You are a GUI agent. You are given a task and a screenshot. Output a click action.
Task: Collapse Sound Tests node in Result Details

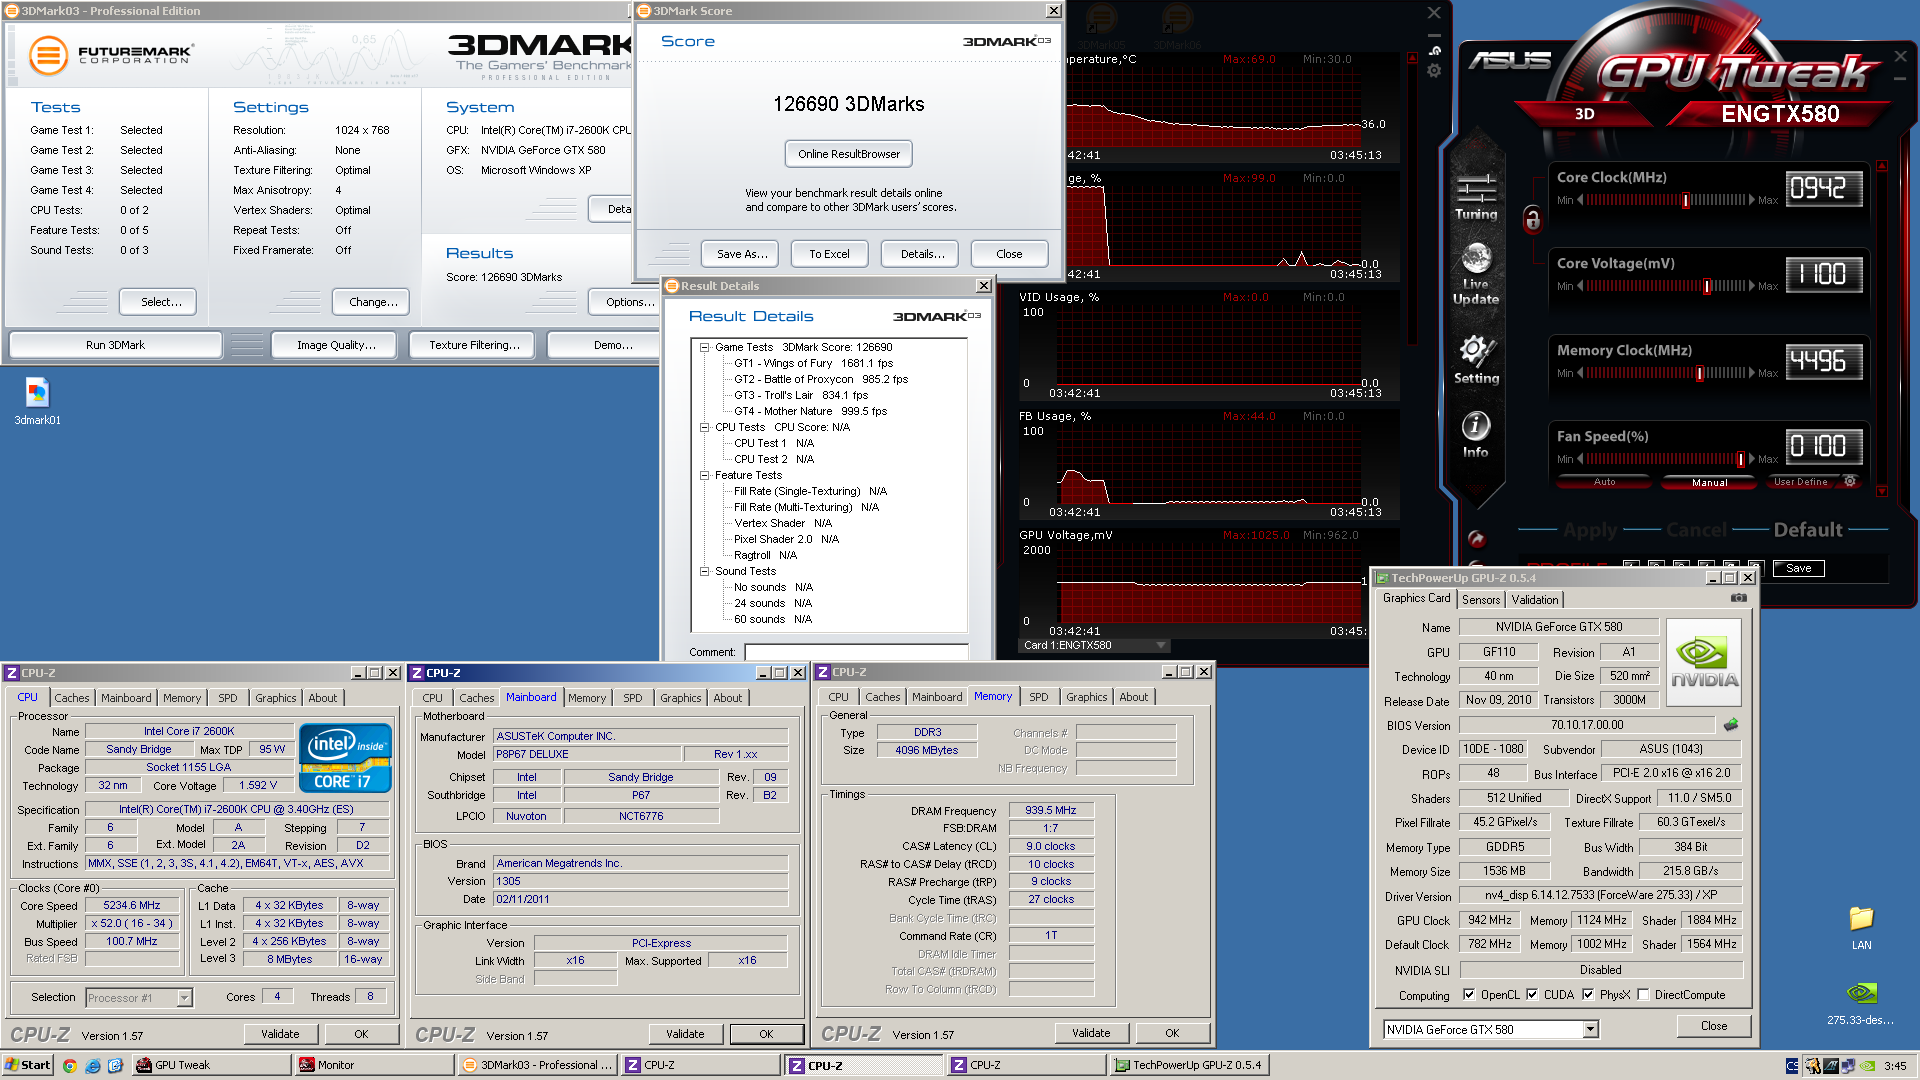pos(704,572)
